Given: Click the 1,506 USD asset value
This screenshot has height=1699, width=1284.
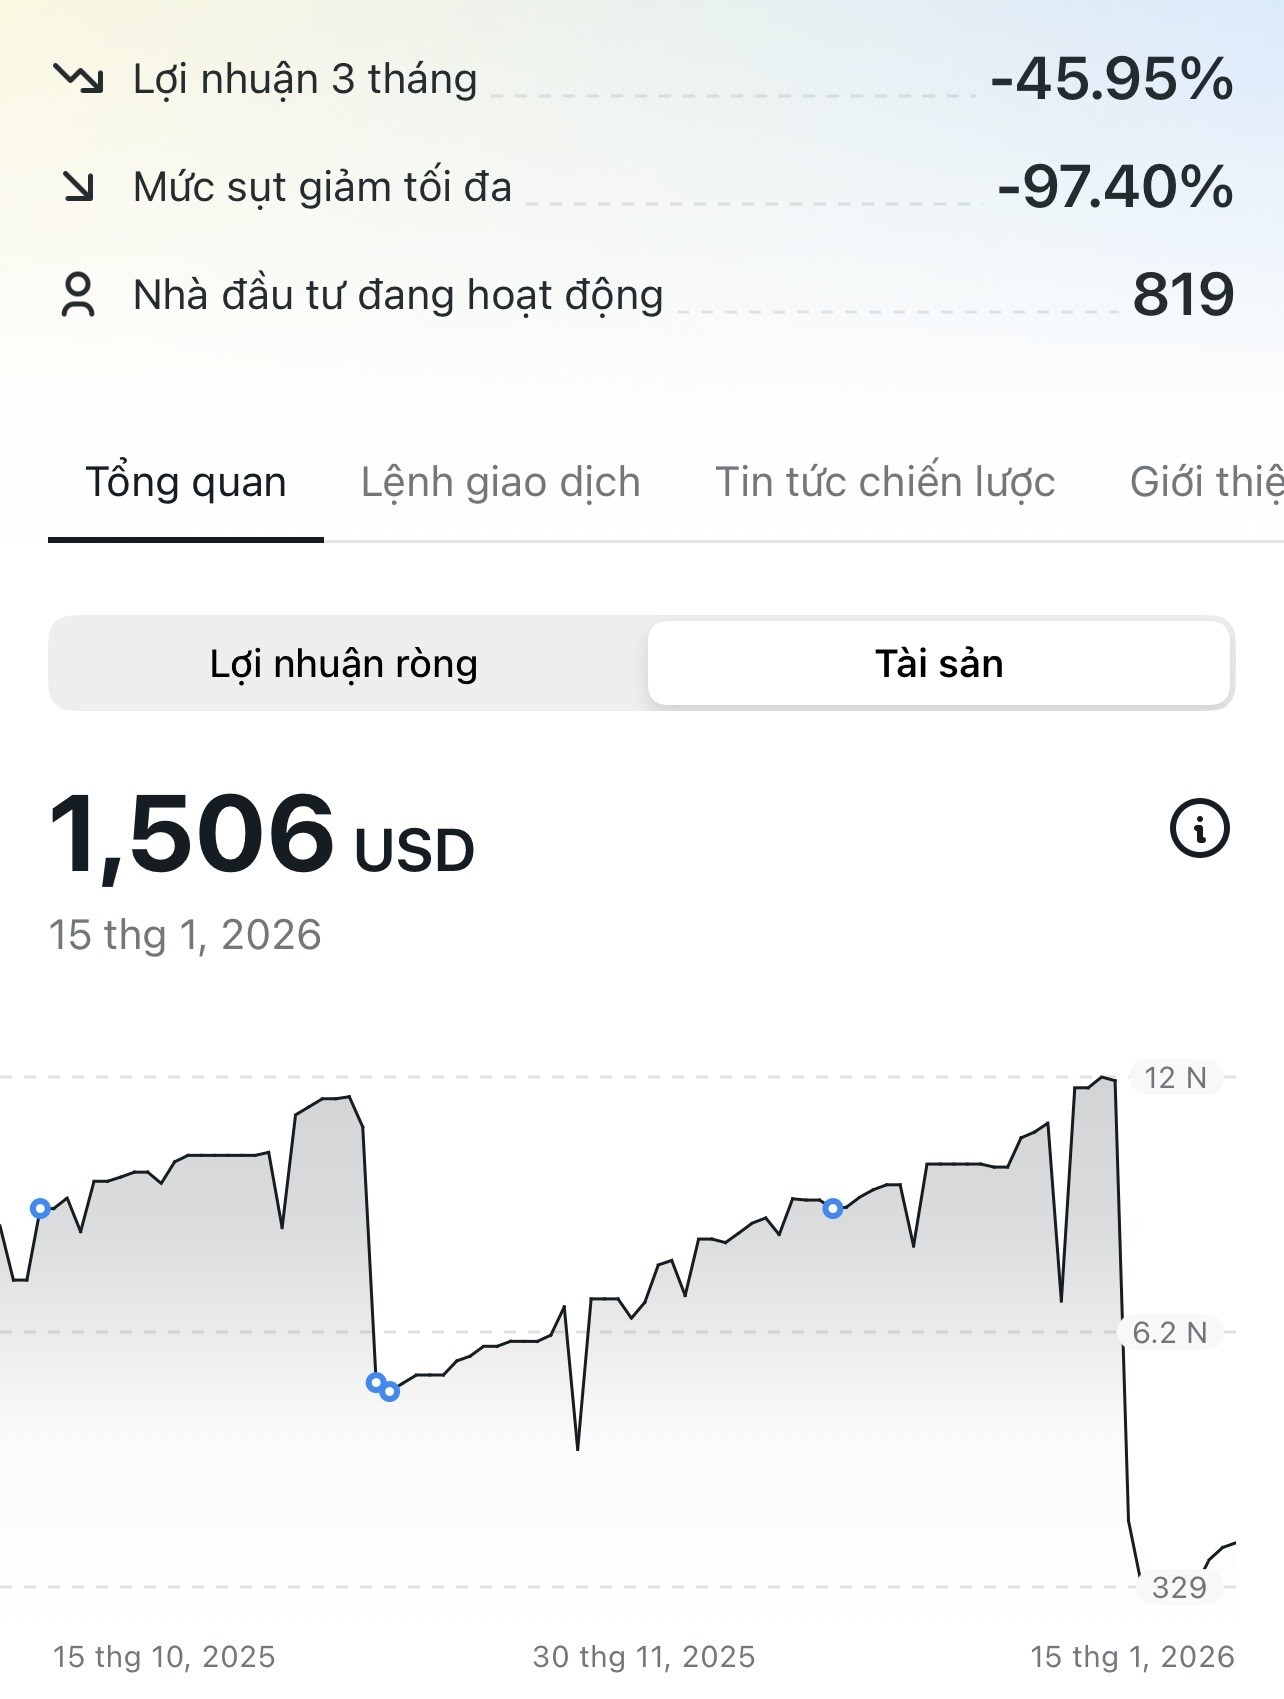Looking at the screenshot, I should coord(261,835).
